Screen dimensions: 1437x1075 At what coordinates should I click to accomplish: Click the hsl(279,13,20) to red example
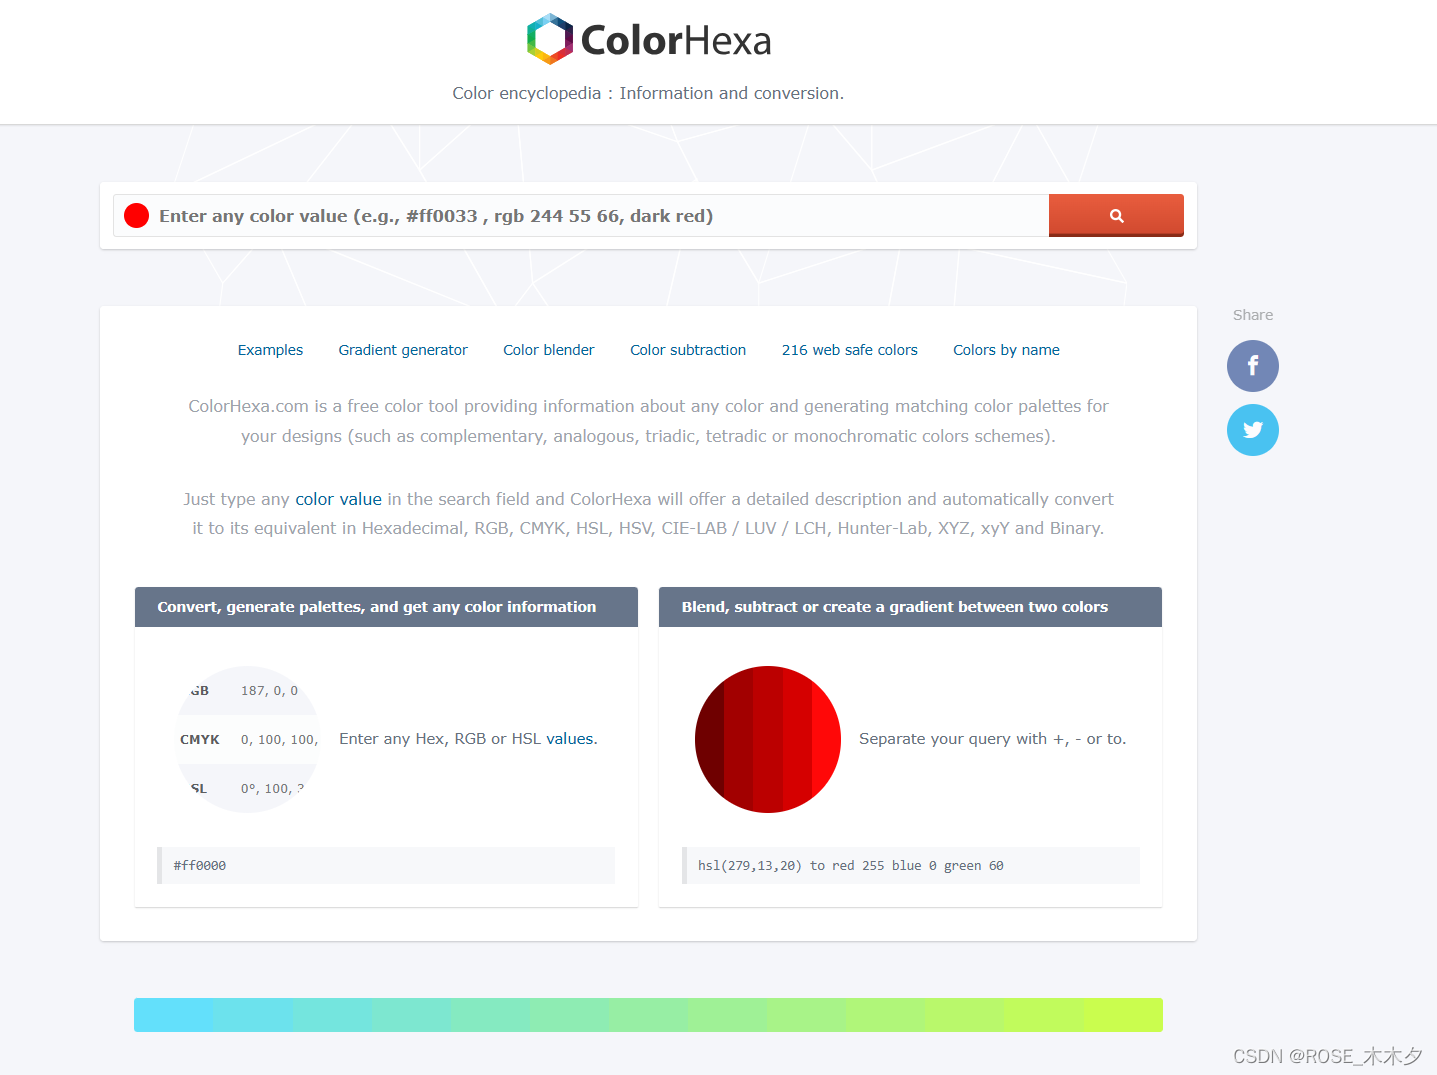[910, 865]
